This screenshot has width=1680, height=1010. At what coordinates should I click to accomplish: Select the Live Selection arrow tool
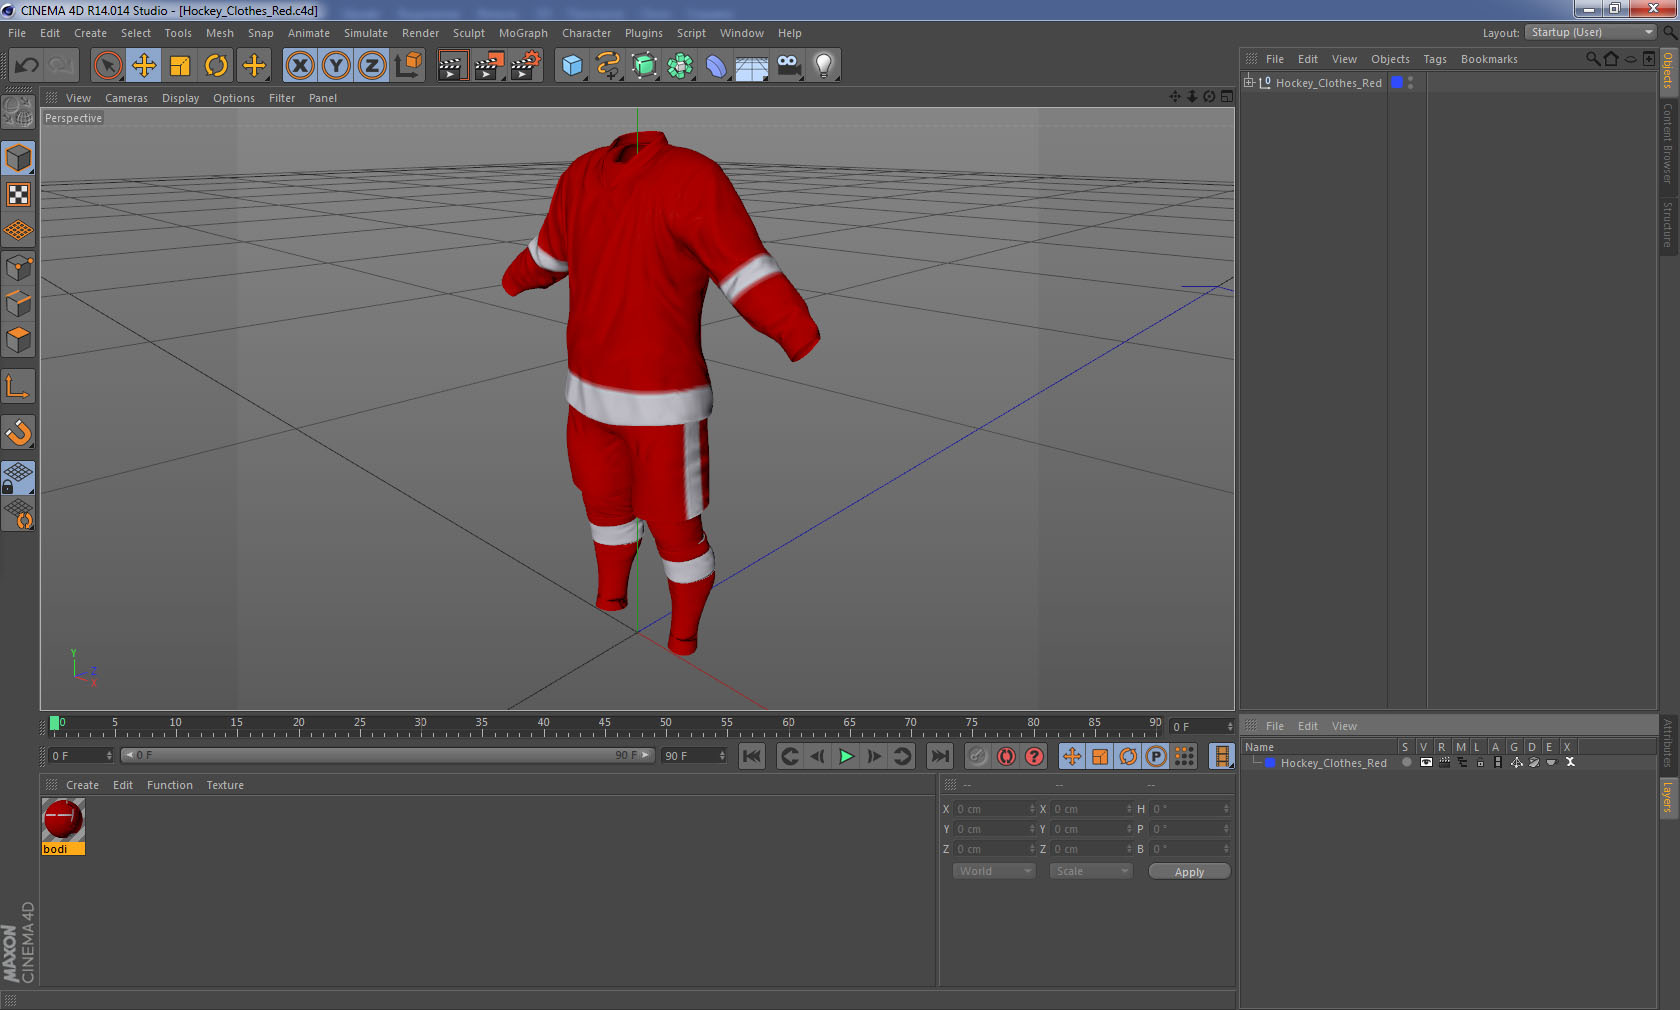click(x=107, y=66)
